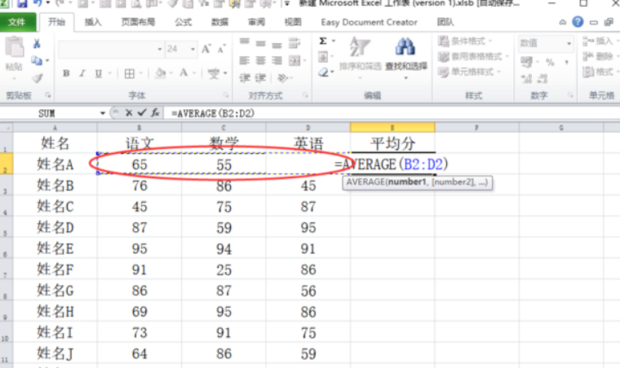The height and width of the screenshot is (368, 620).
Task: Click inside the formula bar text
Action: 213,113
